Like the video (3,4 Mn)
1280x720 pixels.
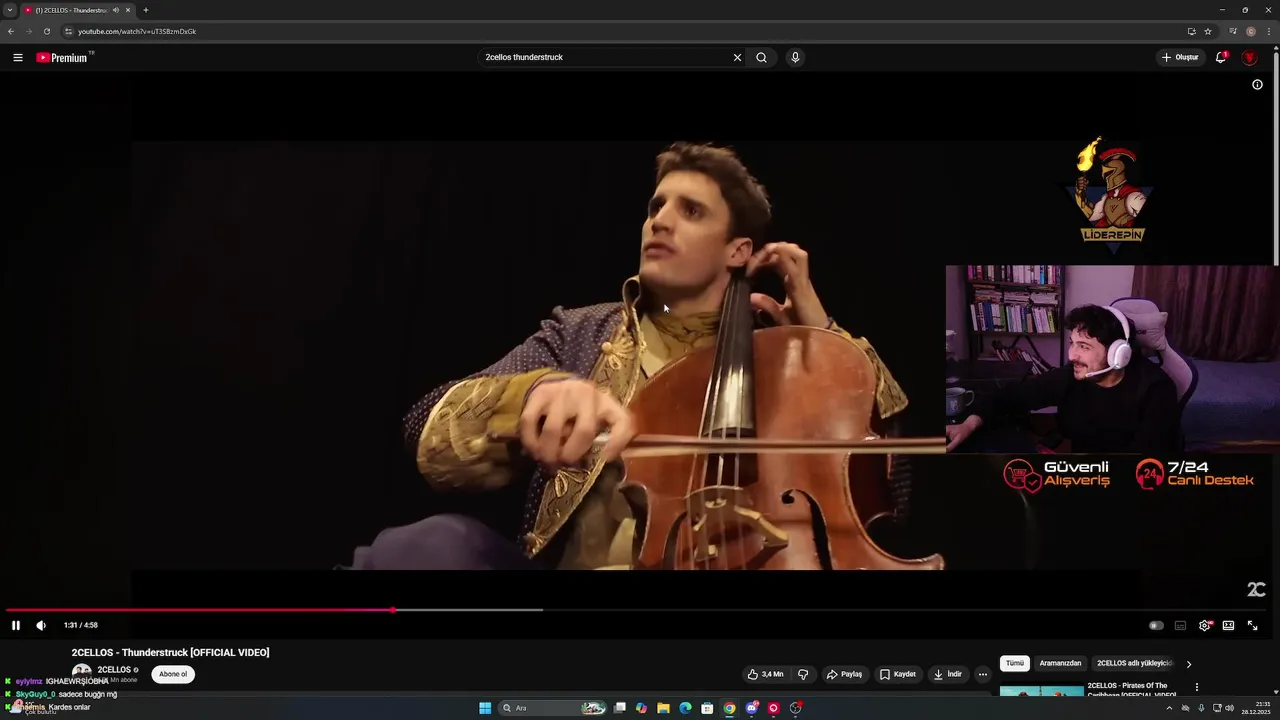click(765, 674)
